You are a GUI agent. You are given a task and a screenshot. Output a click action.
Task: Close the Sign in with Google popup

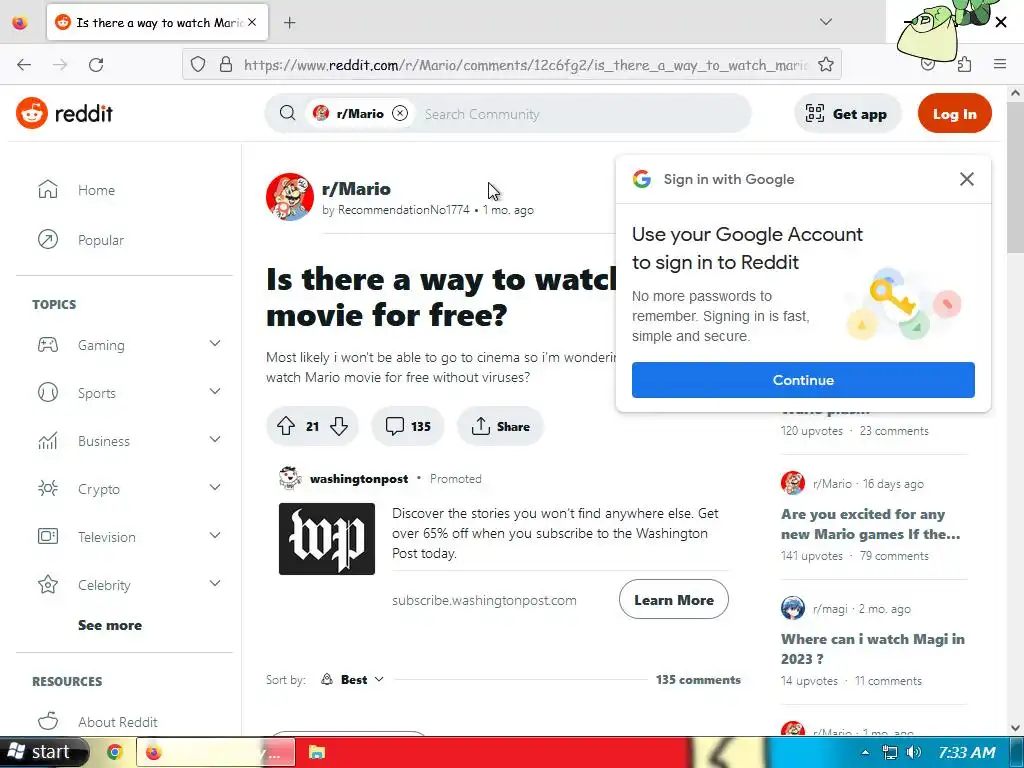click(967, 179)
